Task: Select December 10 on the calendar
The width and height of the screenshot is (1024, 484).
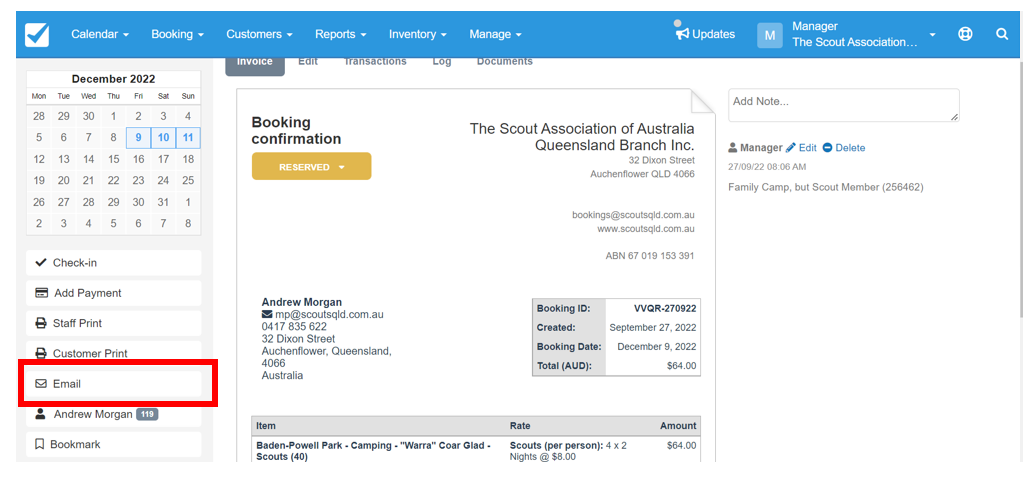Action: click(163, 138)
